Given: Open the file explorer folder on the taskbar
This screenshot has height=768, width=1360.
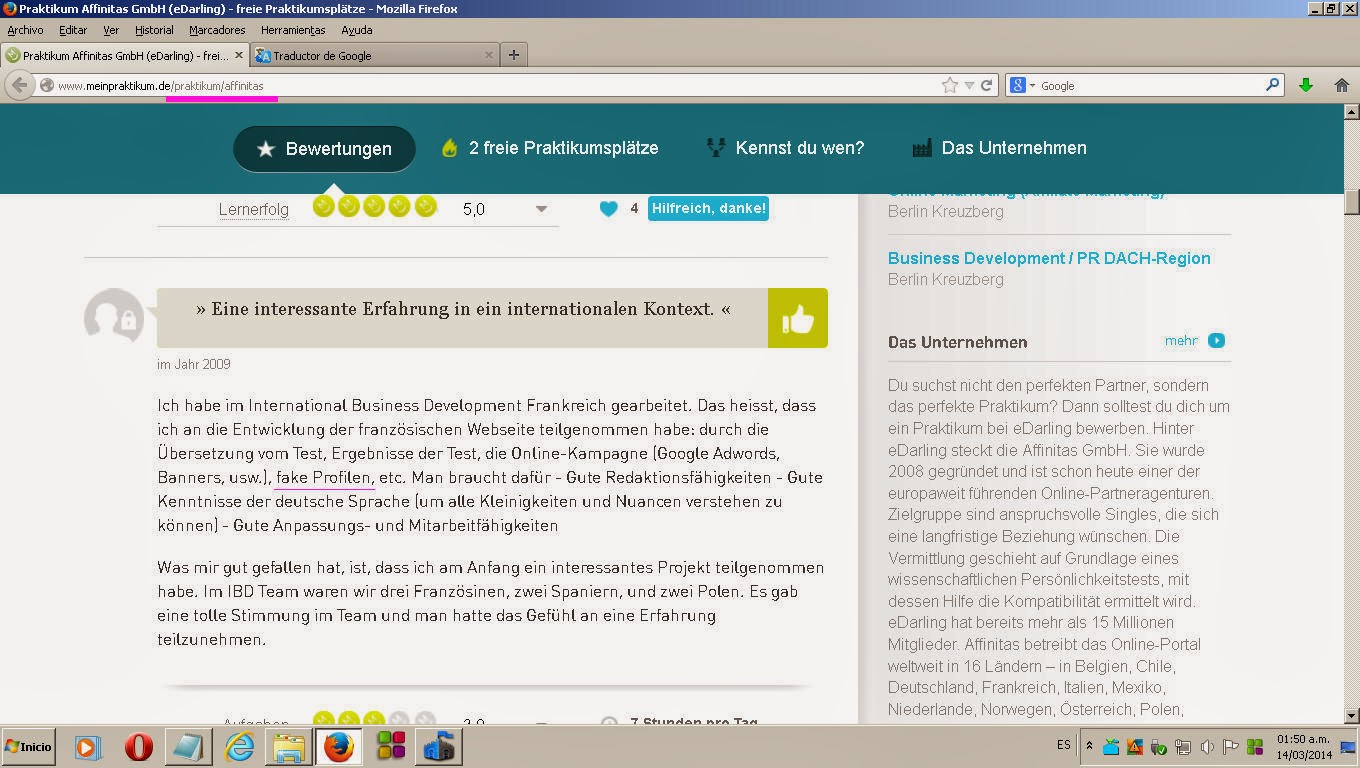Looking at the screenshot, I should (288, 747).
